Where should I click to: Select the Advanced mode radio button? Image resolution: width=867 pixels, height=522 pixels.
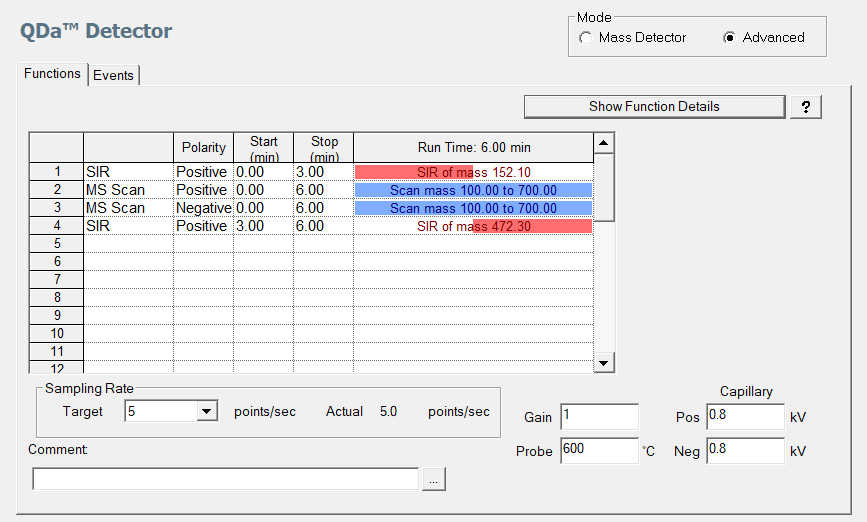point(729,38)
